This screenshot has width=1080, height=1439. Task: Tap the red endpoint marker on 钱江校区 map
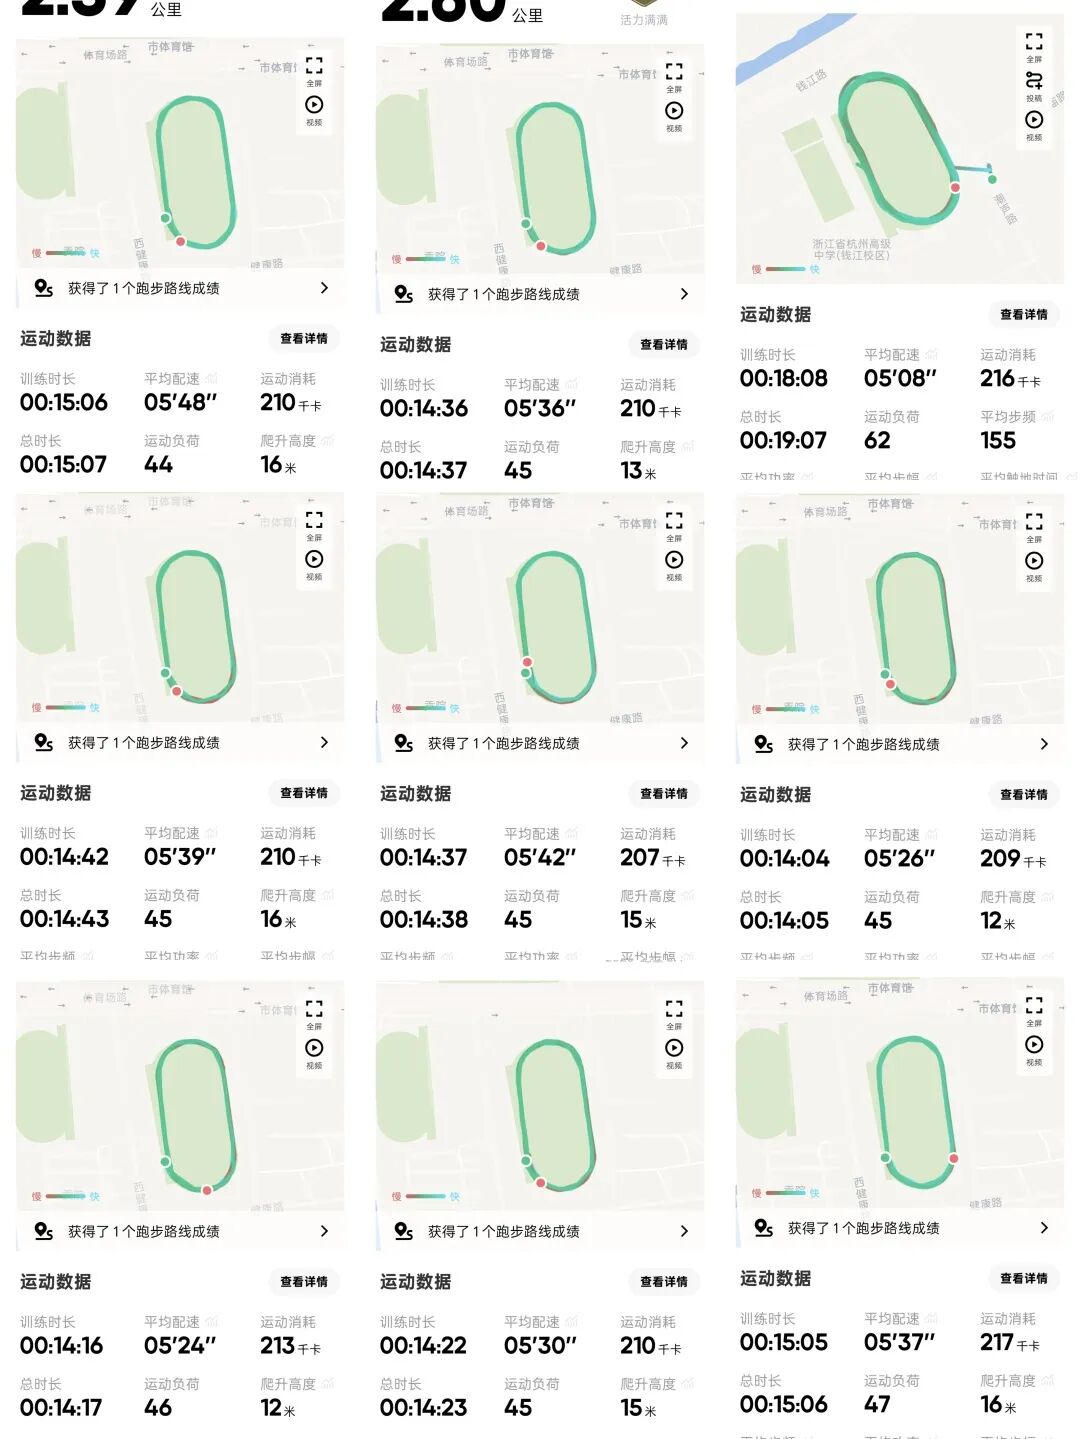click(x=955, y=187)
